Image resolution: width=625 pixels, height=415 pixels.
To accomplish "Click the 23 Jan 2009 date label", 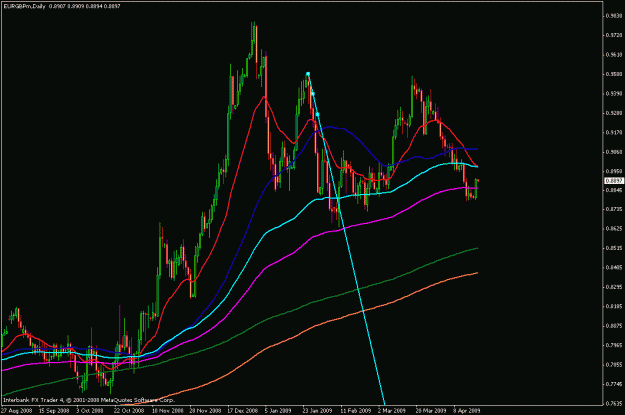I will click(x=317, y=410).
